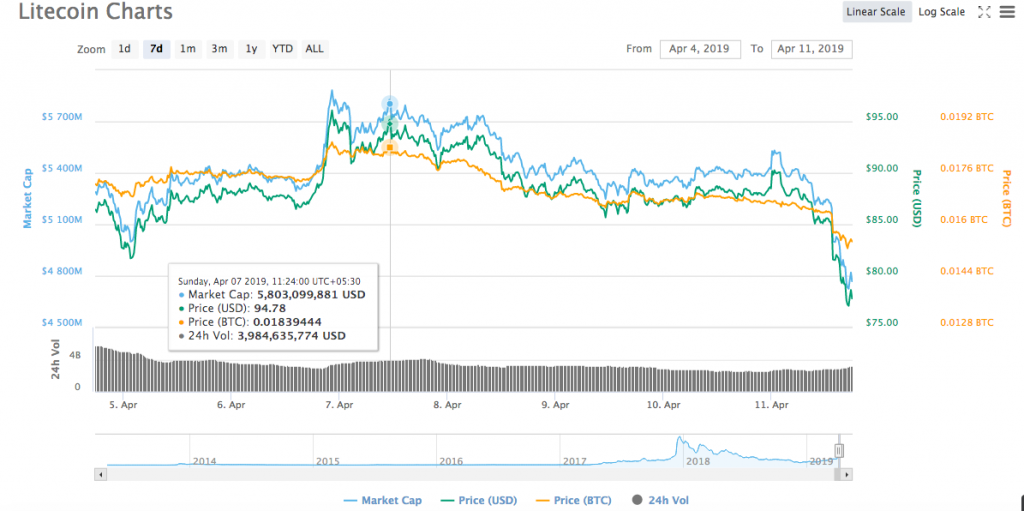Click the green Price USD hover marker
The width and height of the screenshot is (1024, 511).
click(x=390, y=124)
